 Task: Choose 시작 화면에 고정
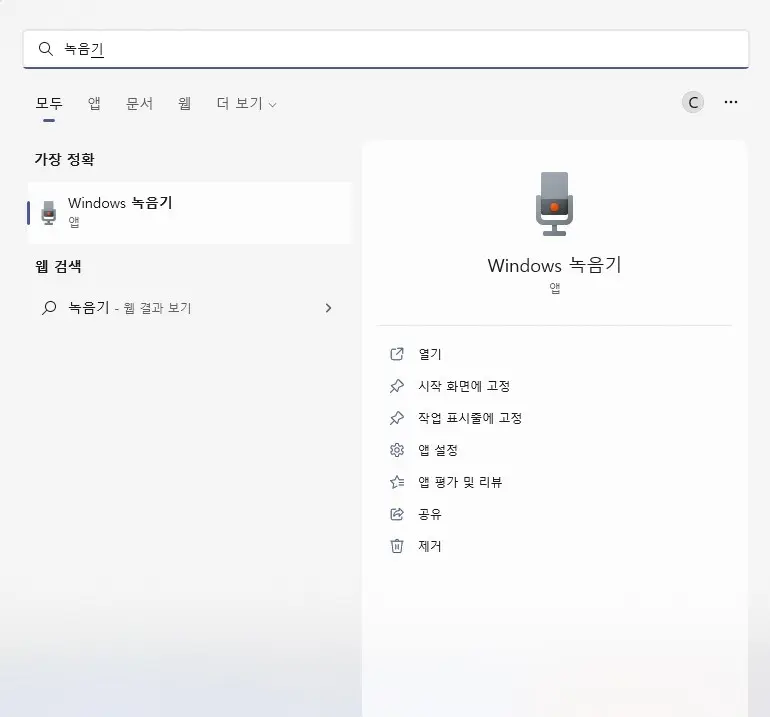point(464,386)
